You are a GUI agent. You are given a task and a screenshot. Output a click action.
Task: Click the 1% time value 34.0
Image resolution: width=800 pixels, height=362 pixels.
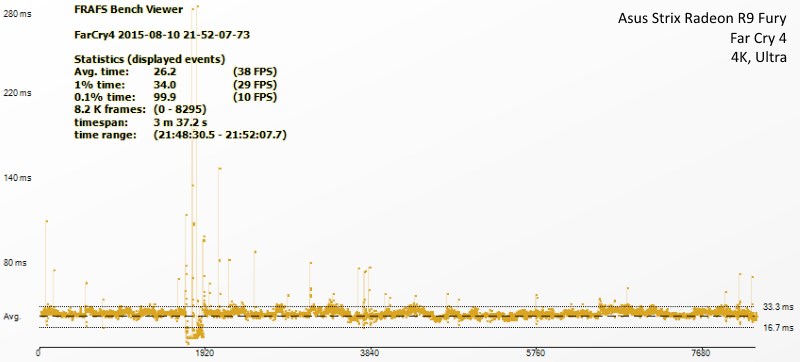tap(165, 84)
